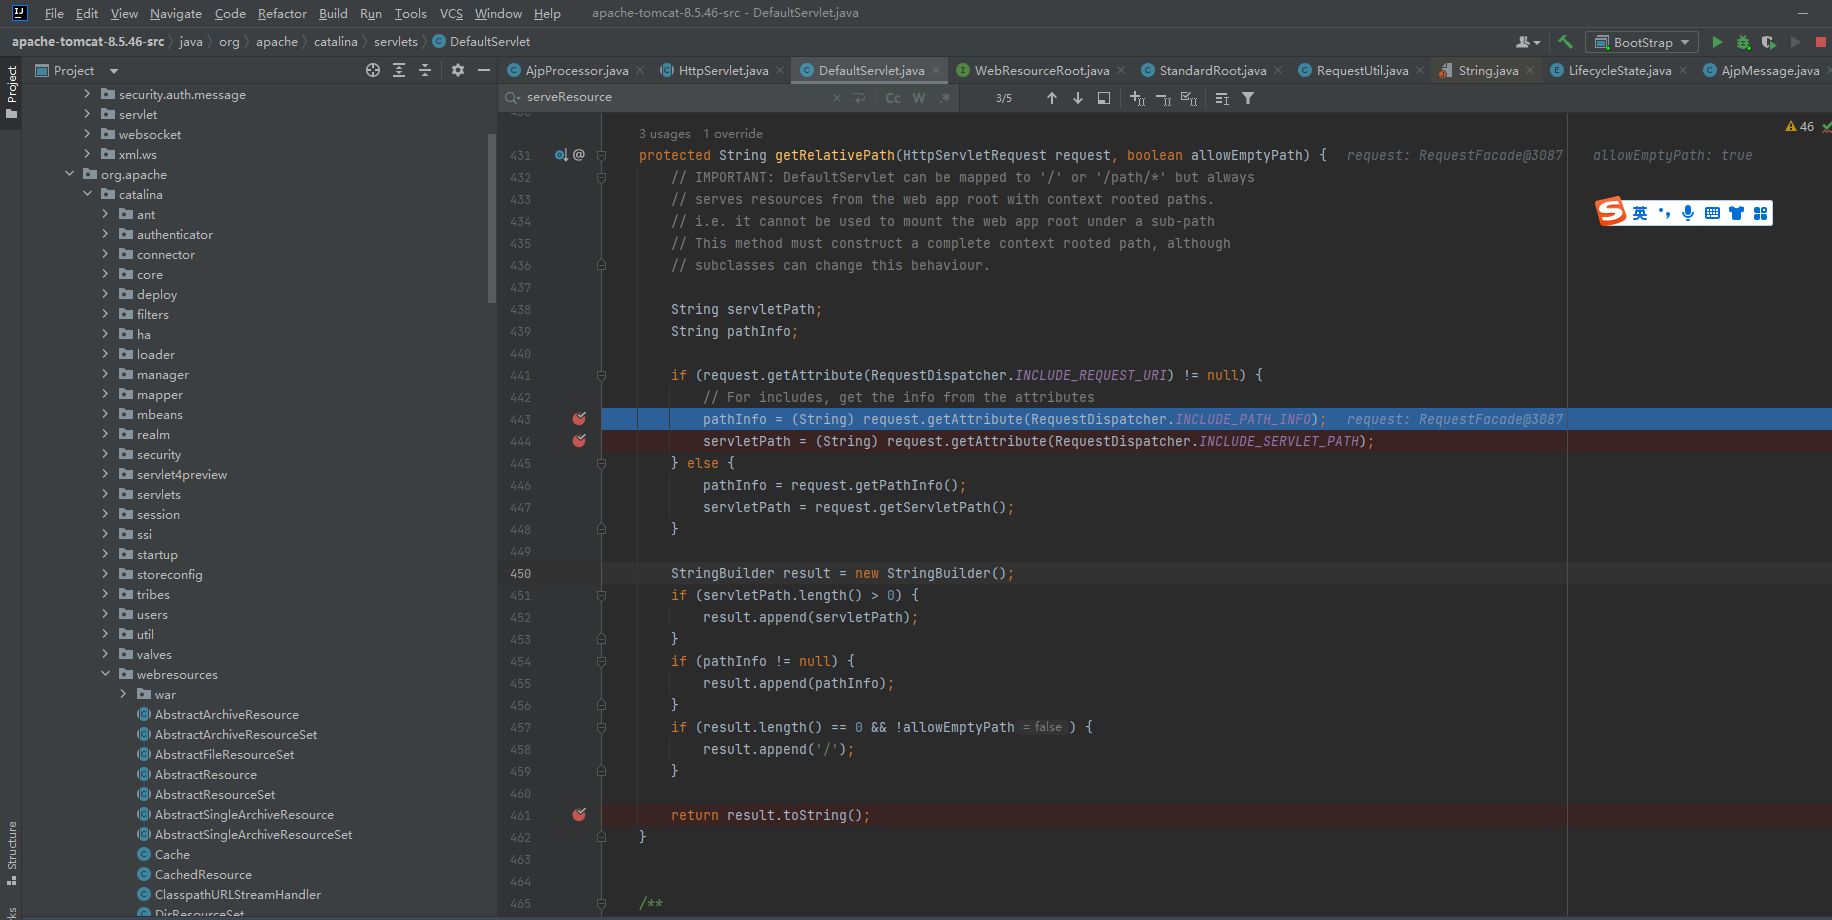Switch to WebResourceRoot.java tab
The height and width of the screenshot is (920, 1832).
coord(1042,70)
